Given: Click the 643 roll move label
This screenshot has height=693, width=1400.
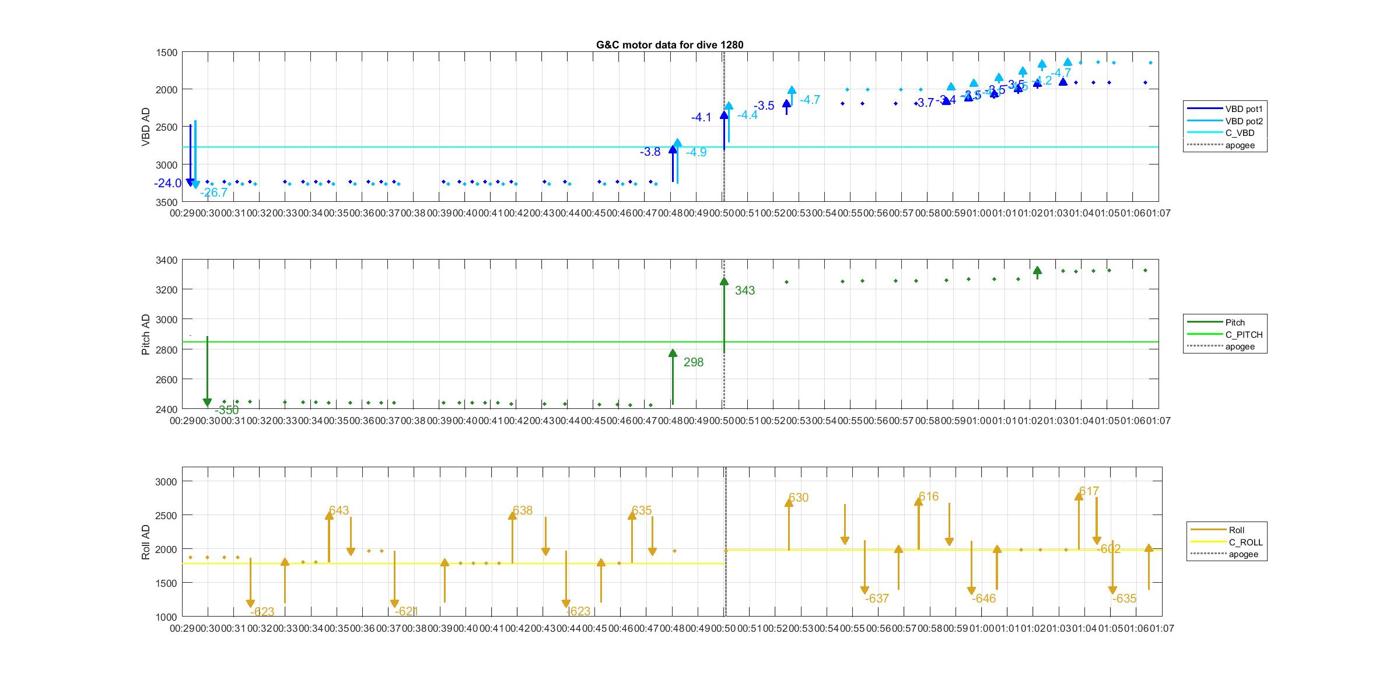Looking at the screenshot, I should (x=339, y=511).
